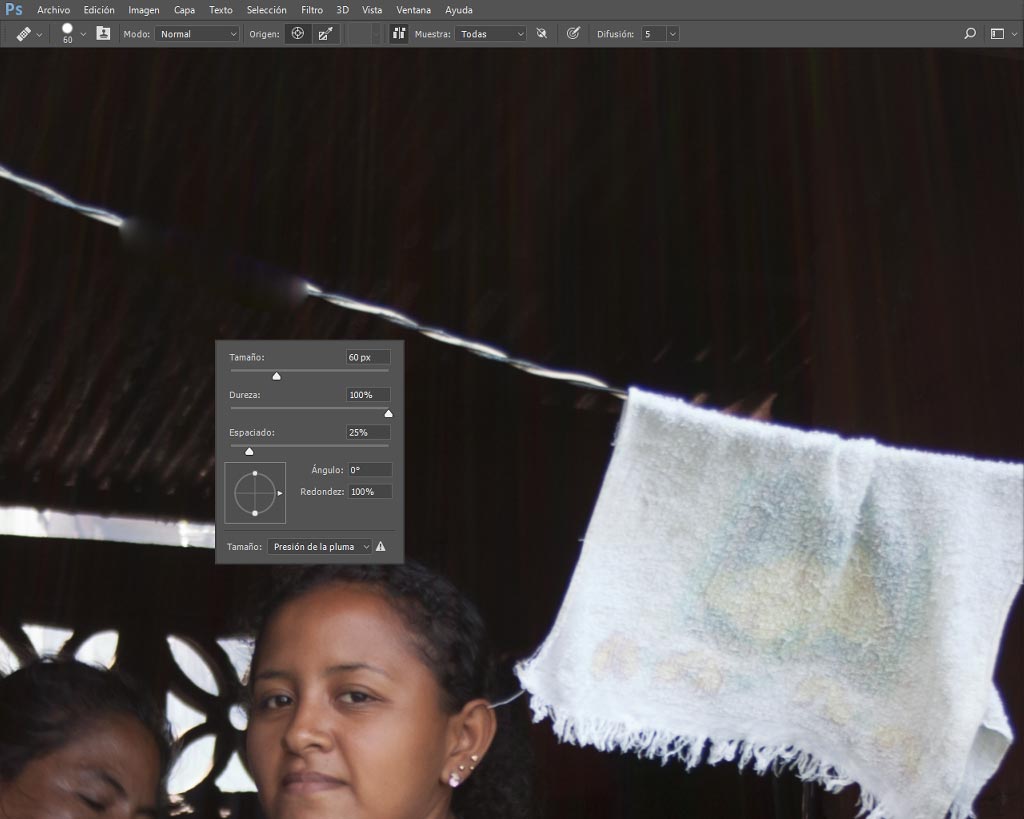Toggle the Clone Source panel icon
Screen dimensions: 1024x819
click(x=103, y=33)
